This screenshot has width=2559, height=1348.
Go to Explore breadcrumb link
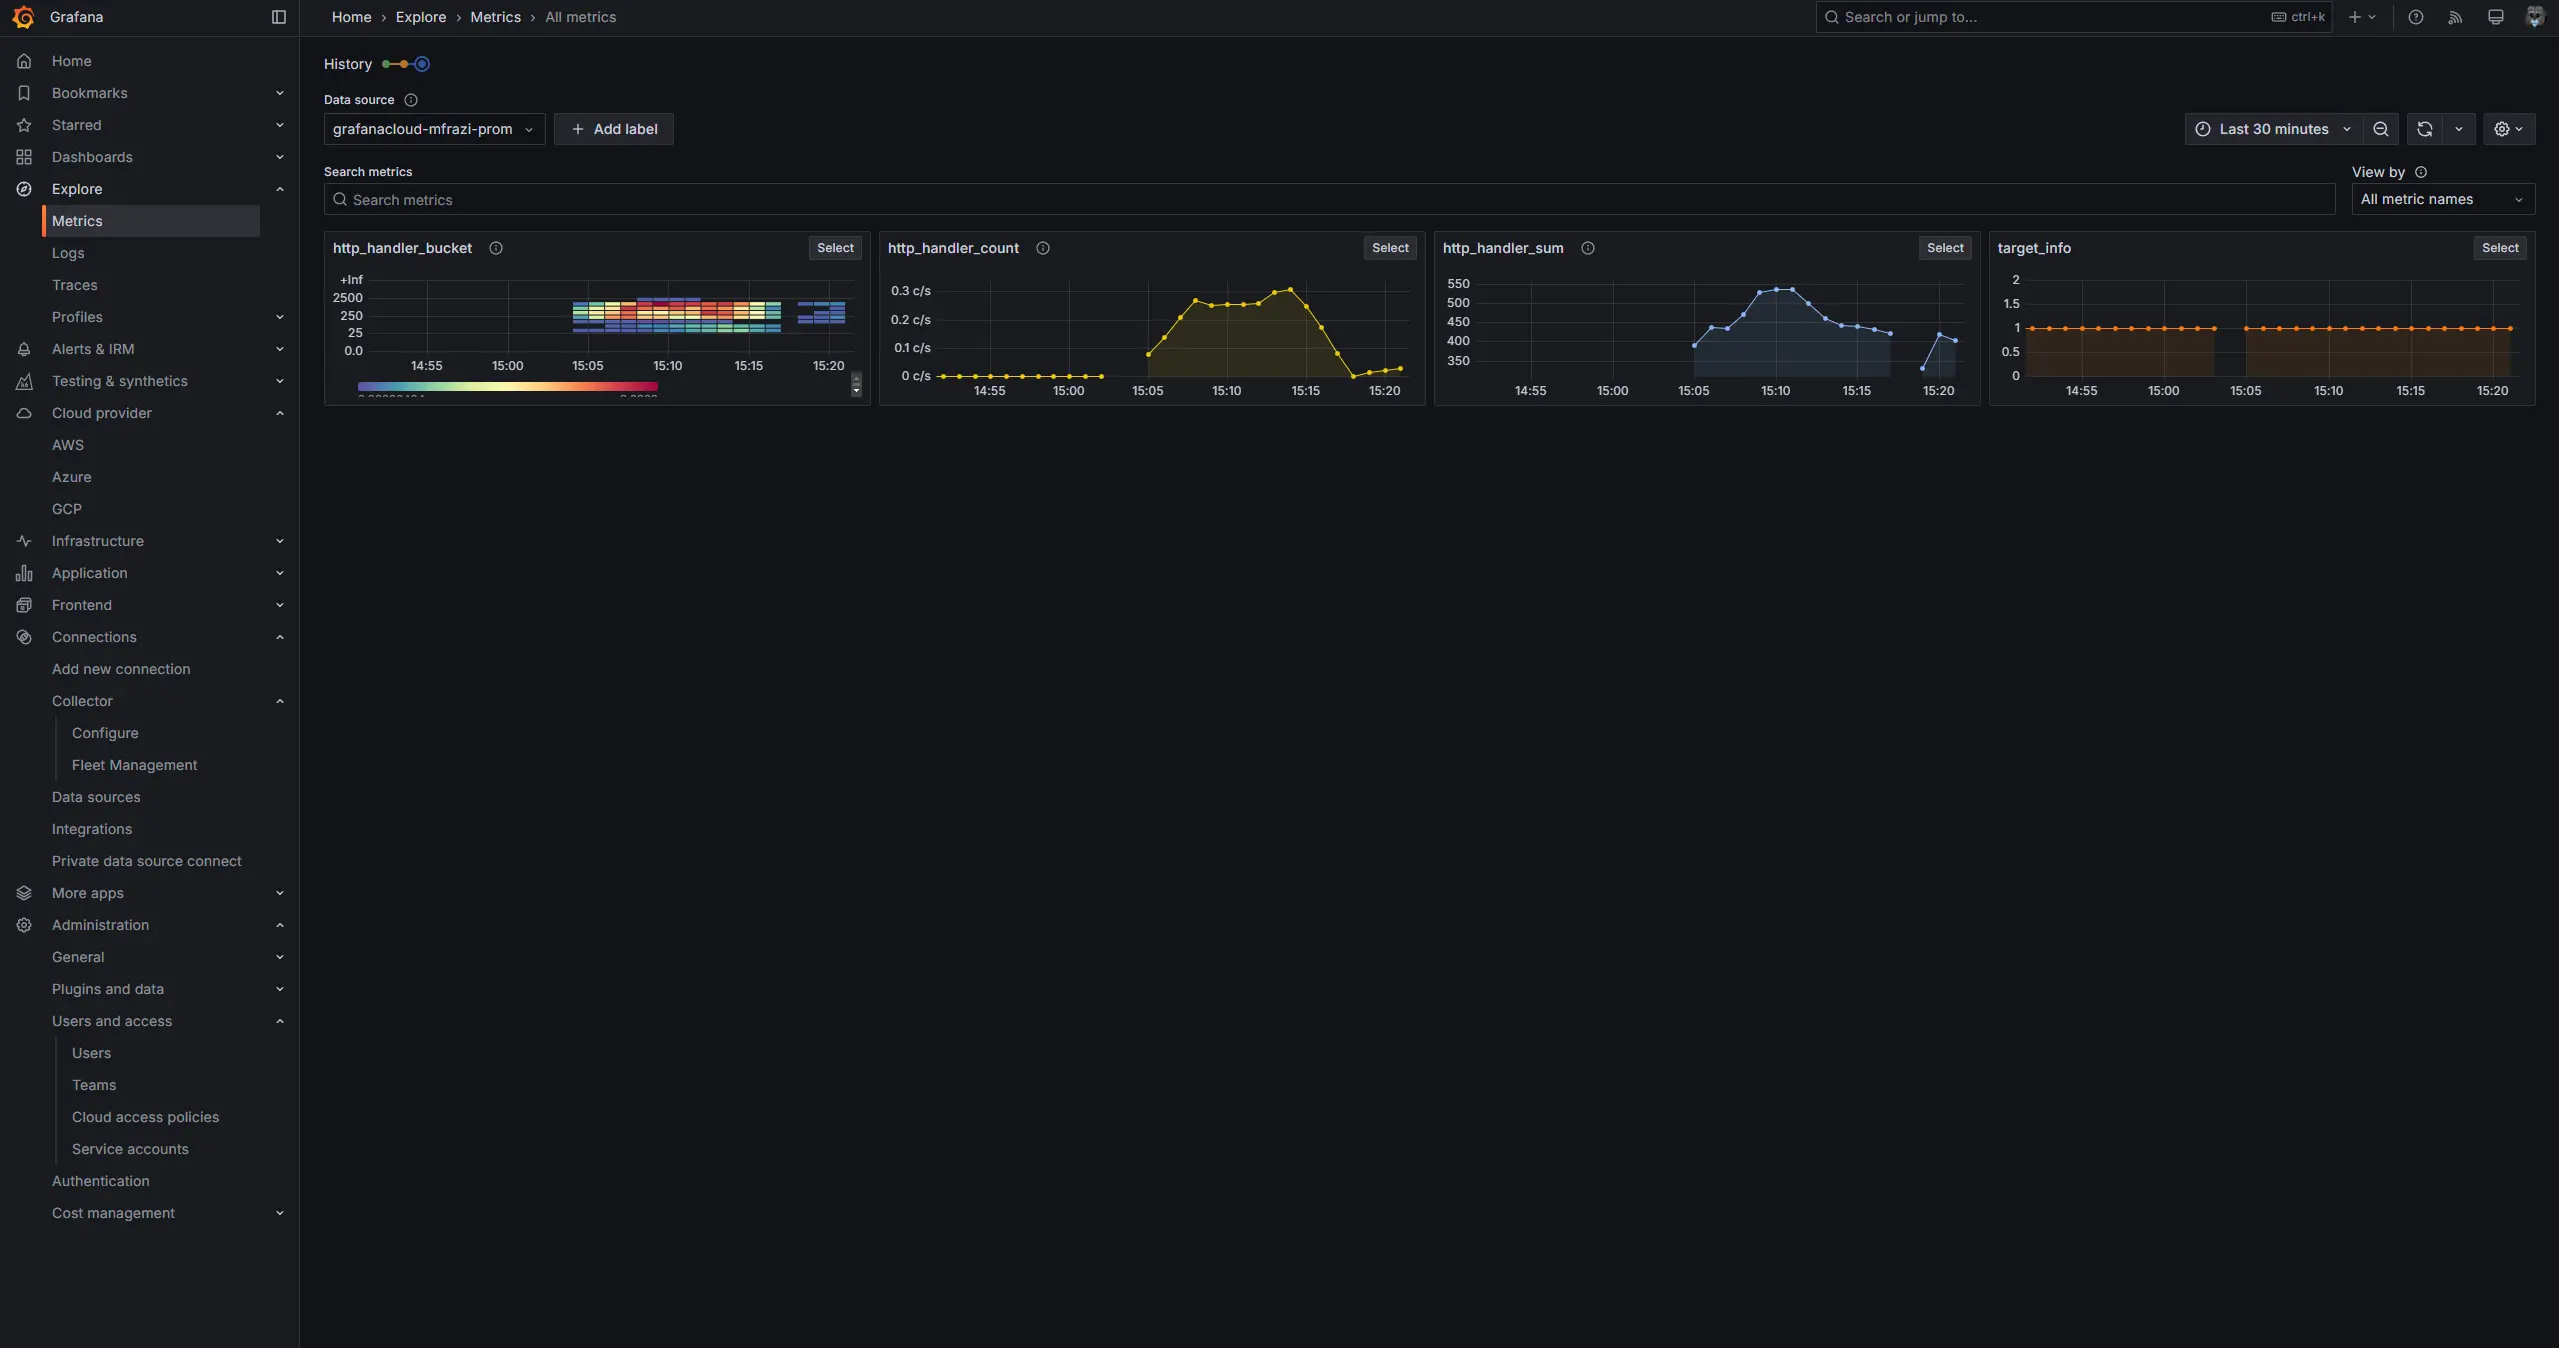click(421, 17)
